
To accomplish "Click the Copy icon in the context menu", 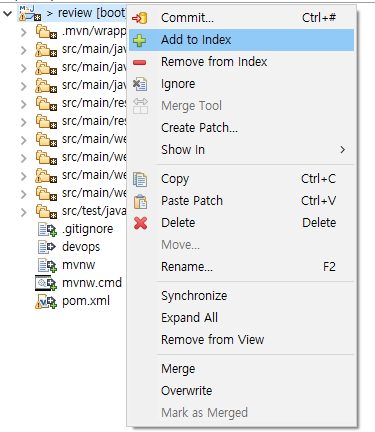I will [140, 179].
